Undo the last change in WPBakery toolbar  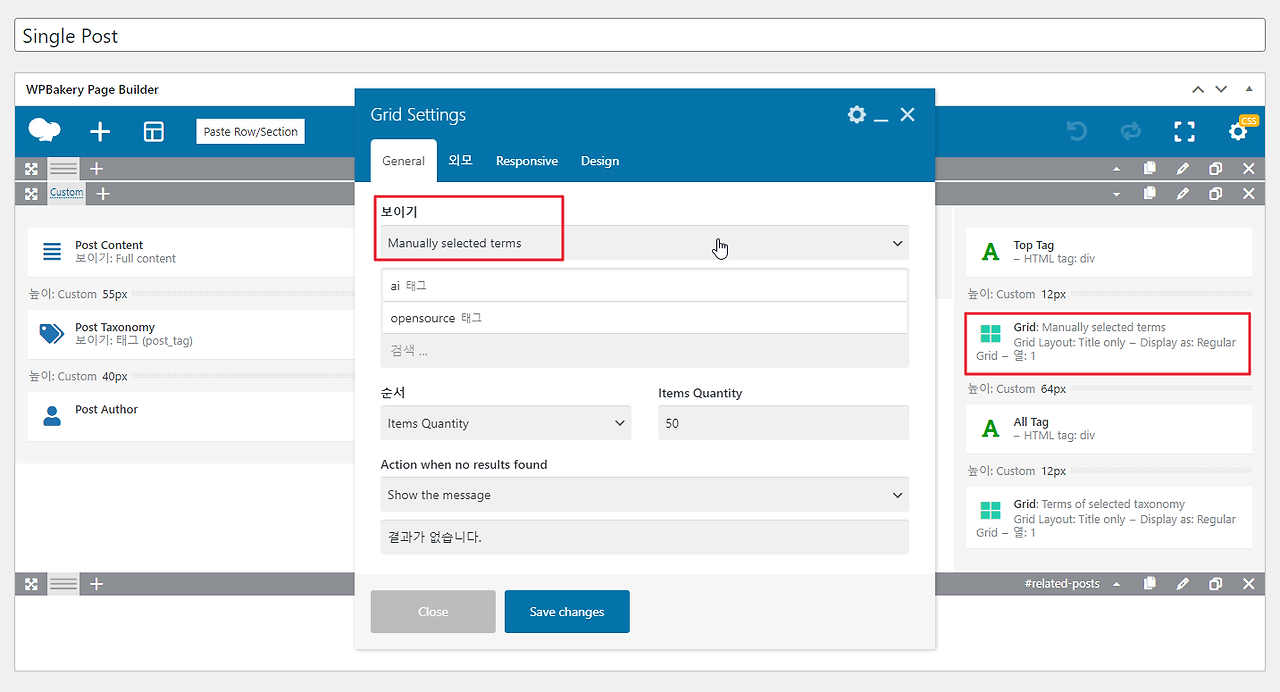tap(1077, 131)
